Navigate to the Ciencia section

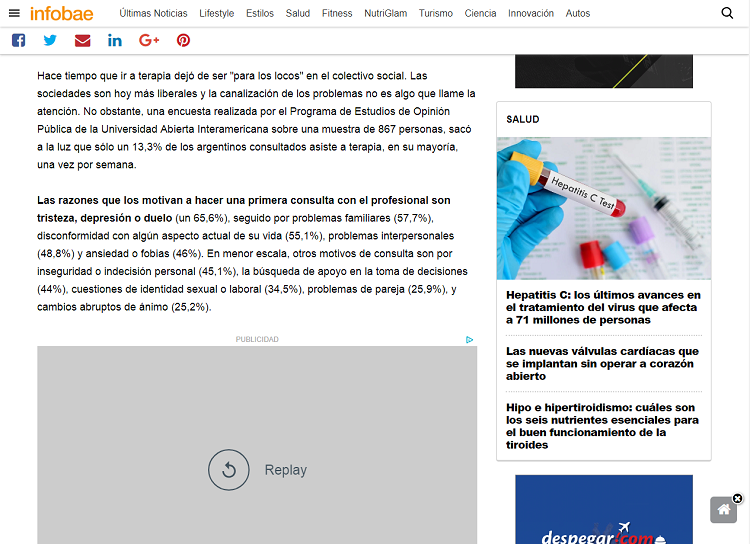coord(480,13)
